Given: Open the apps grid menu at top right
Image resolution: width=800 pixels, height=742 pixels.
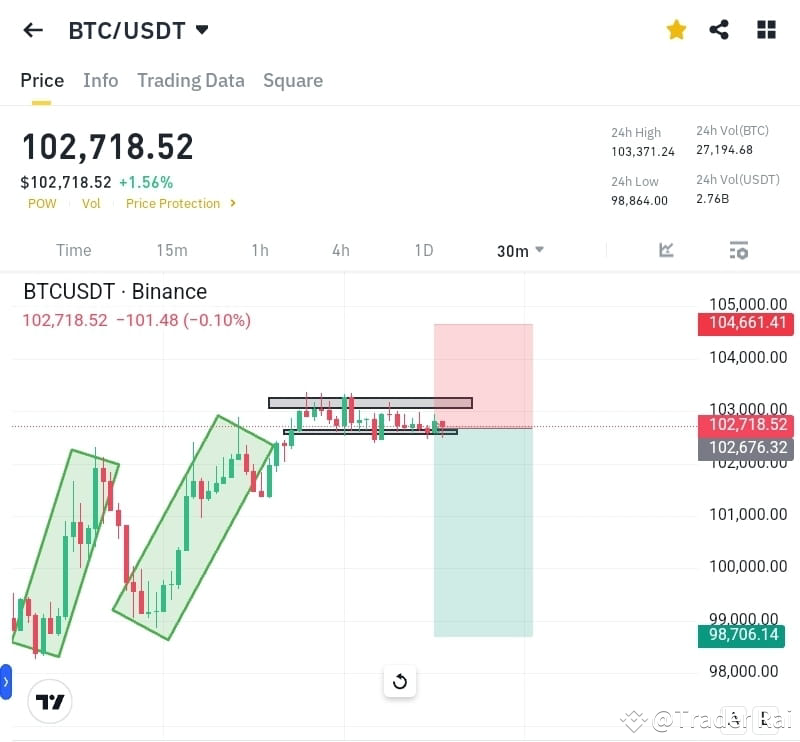Looking at the screenshot, I should pyautogui.click(x=766, y=29).
